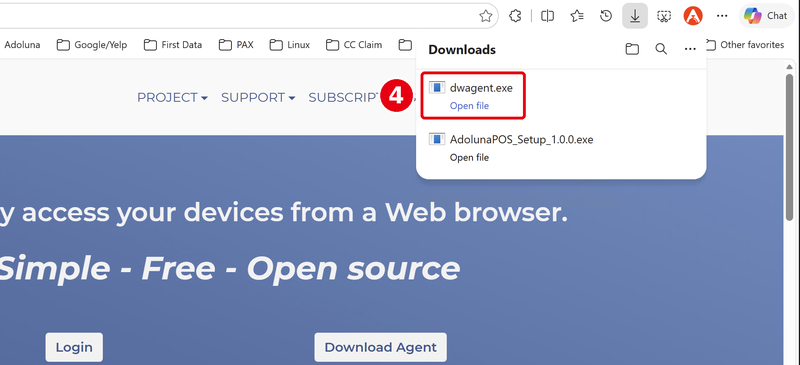Screen dimensions: 800x365
Task: Star this page as a favorite
Action: click(x=486, y=16)
